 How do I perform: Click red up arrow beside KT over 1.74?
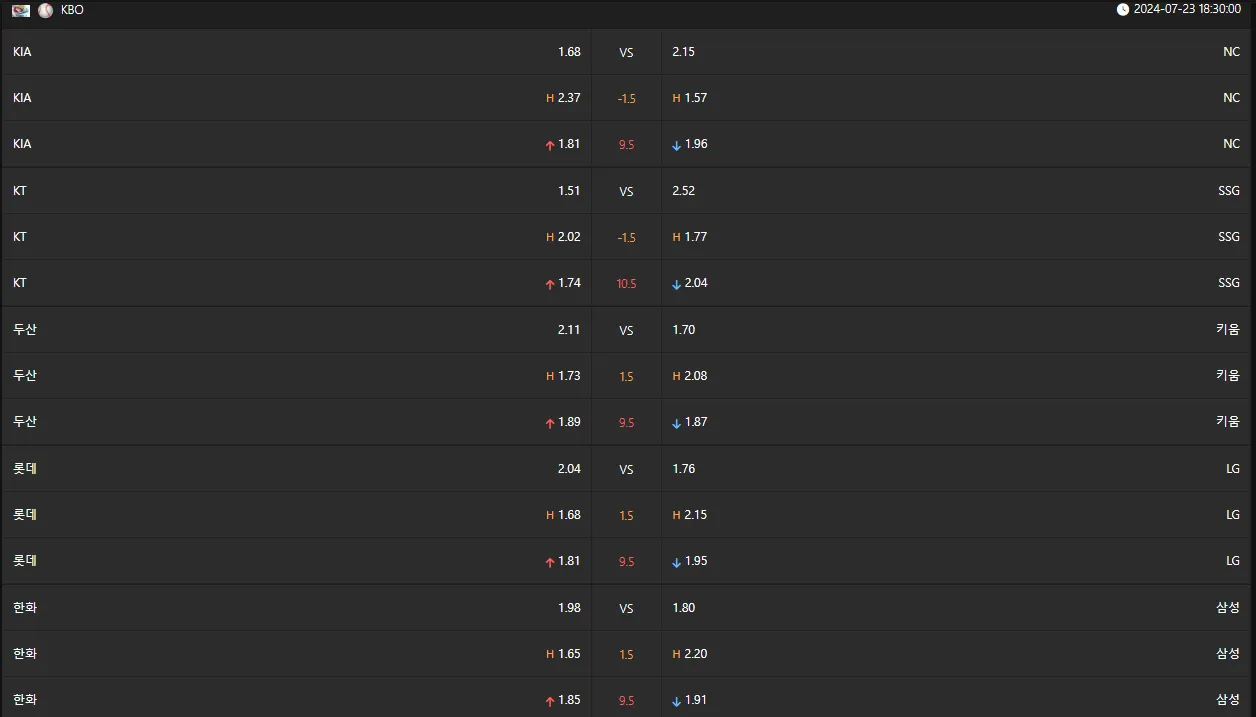[x=550, y=284]
